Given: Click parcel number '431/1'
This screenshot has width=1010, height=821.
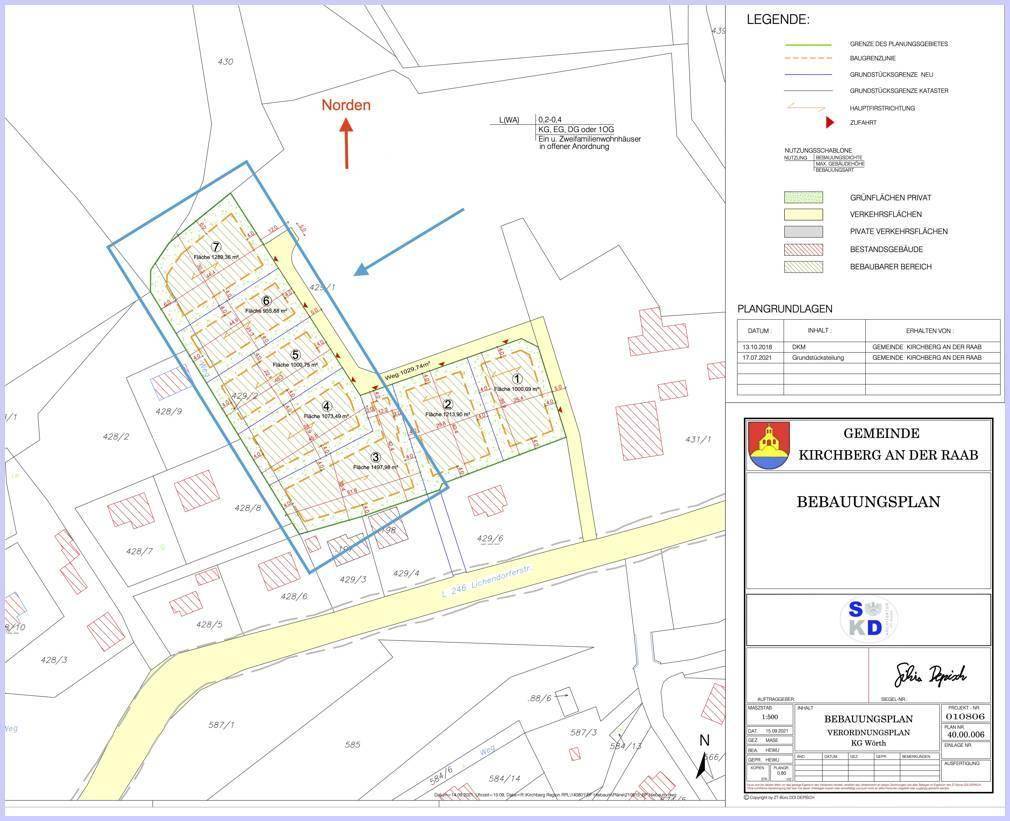Looking at the screenshot, I should pos(698,440).
